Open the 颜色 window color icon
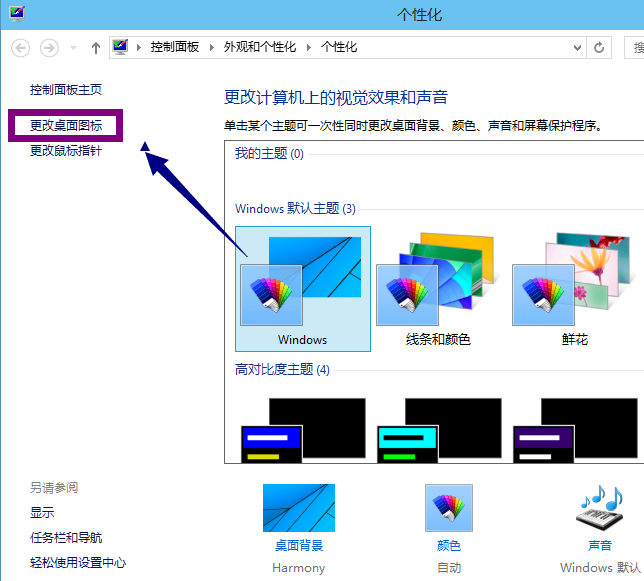Screen dimensions: 644x581 [449, 508]
